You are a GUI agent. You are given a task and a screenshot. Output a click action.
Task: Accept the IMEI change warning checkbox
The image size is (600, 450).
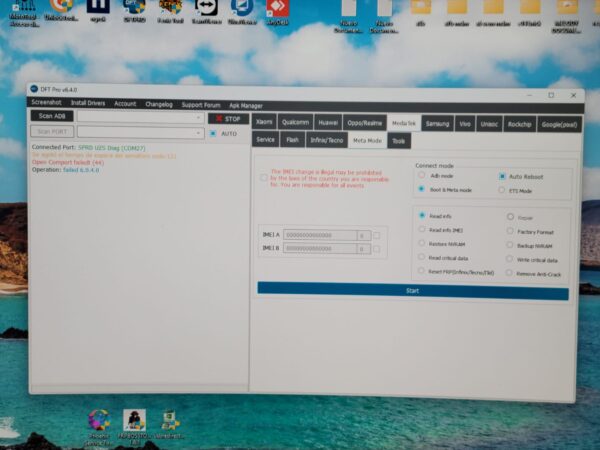(264, 177)
